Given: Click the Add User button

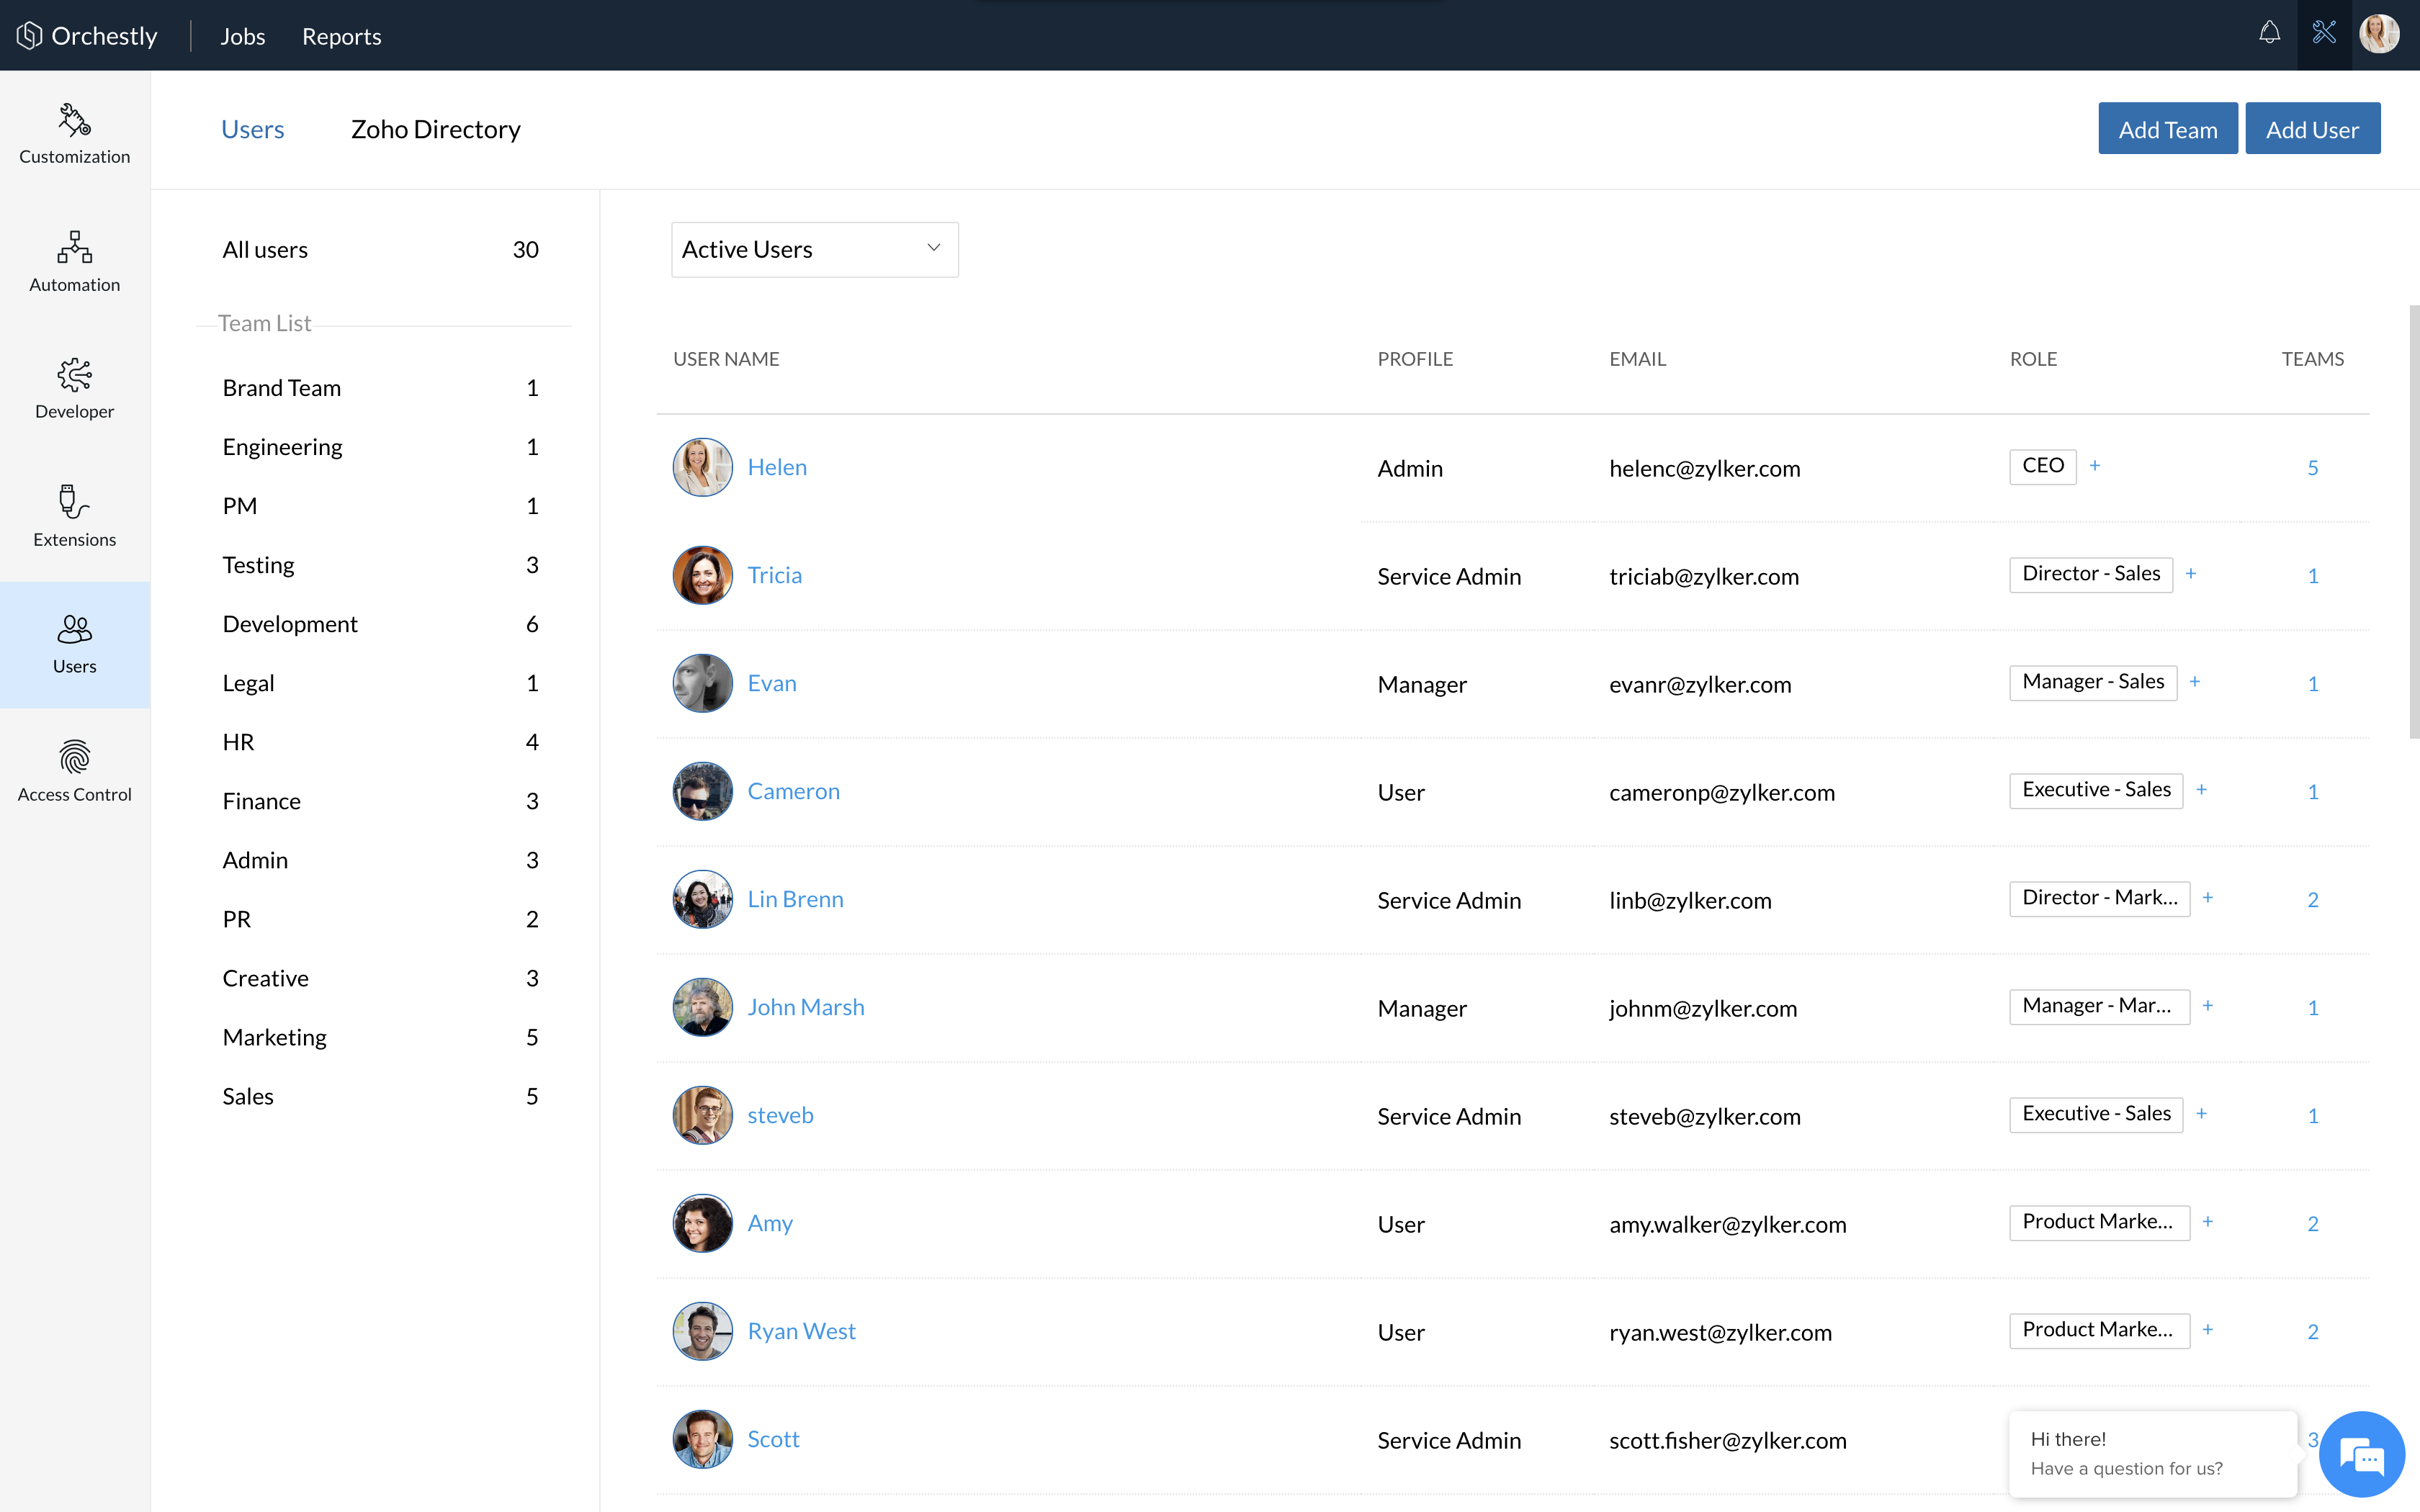Looking at the screenshot, I should (x=2312, y=129).
